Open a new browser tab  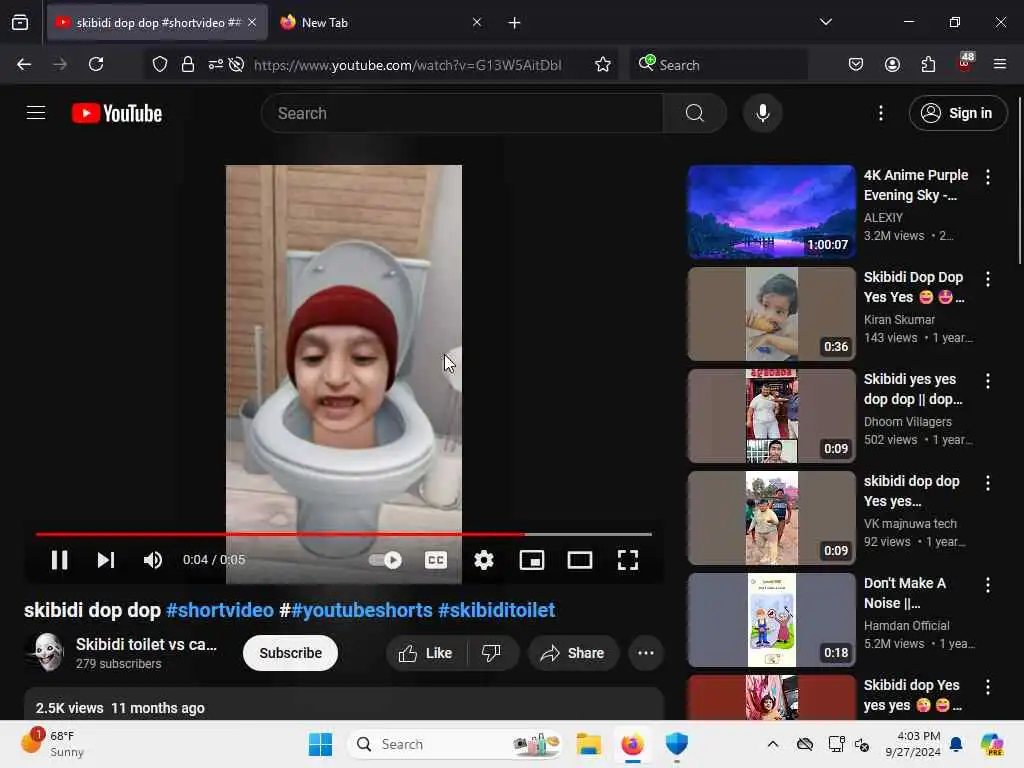pos(514,23)
